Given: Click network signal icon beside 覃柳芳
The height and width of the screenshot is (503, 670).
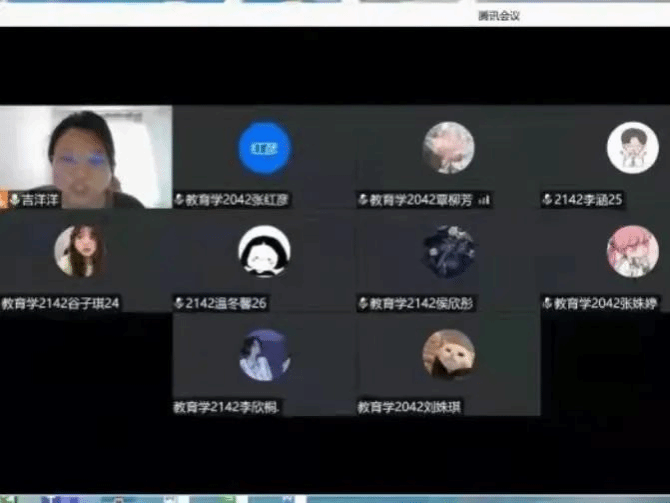Looking at the screenshot, I should point(484,200).
